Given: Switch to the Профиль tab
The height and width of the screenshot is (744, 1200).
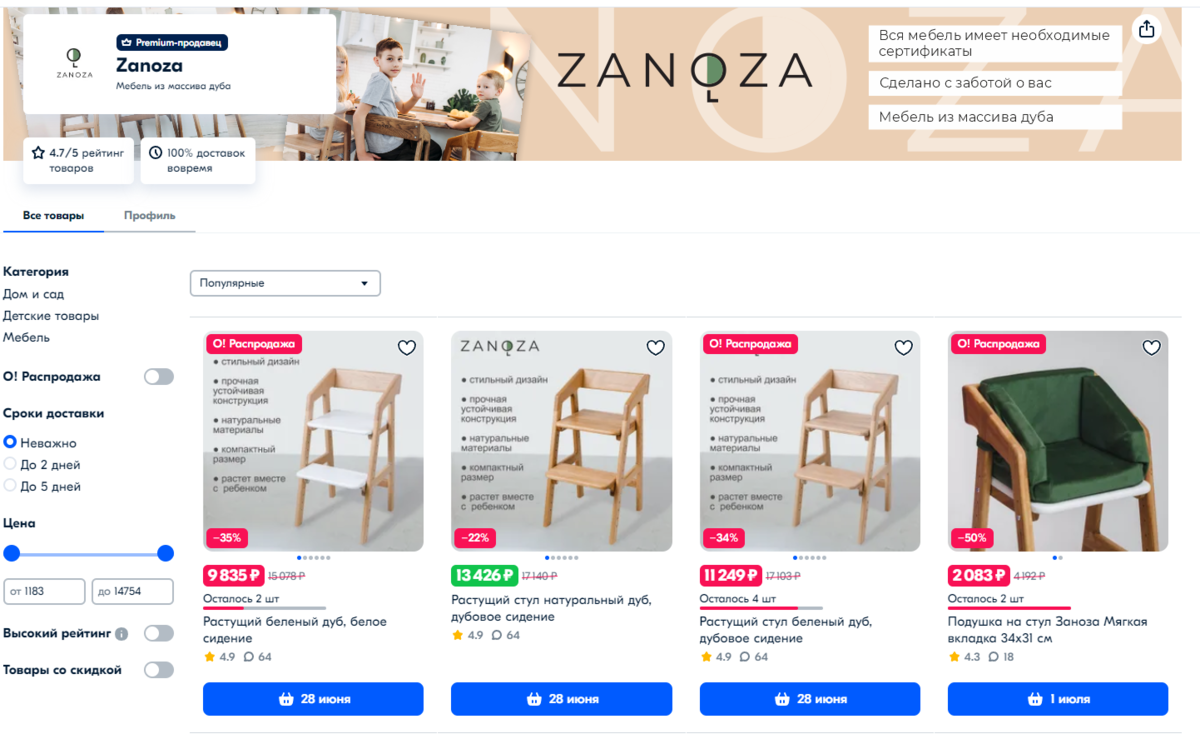Looking at the screenshot, I should (x=150, y=216).
